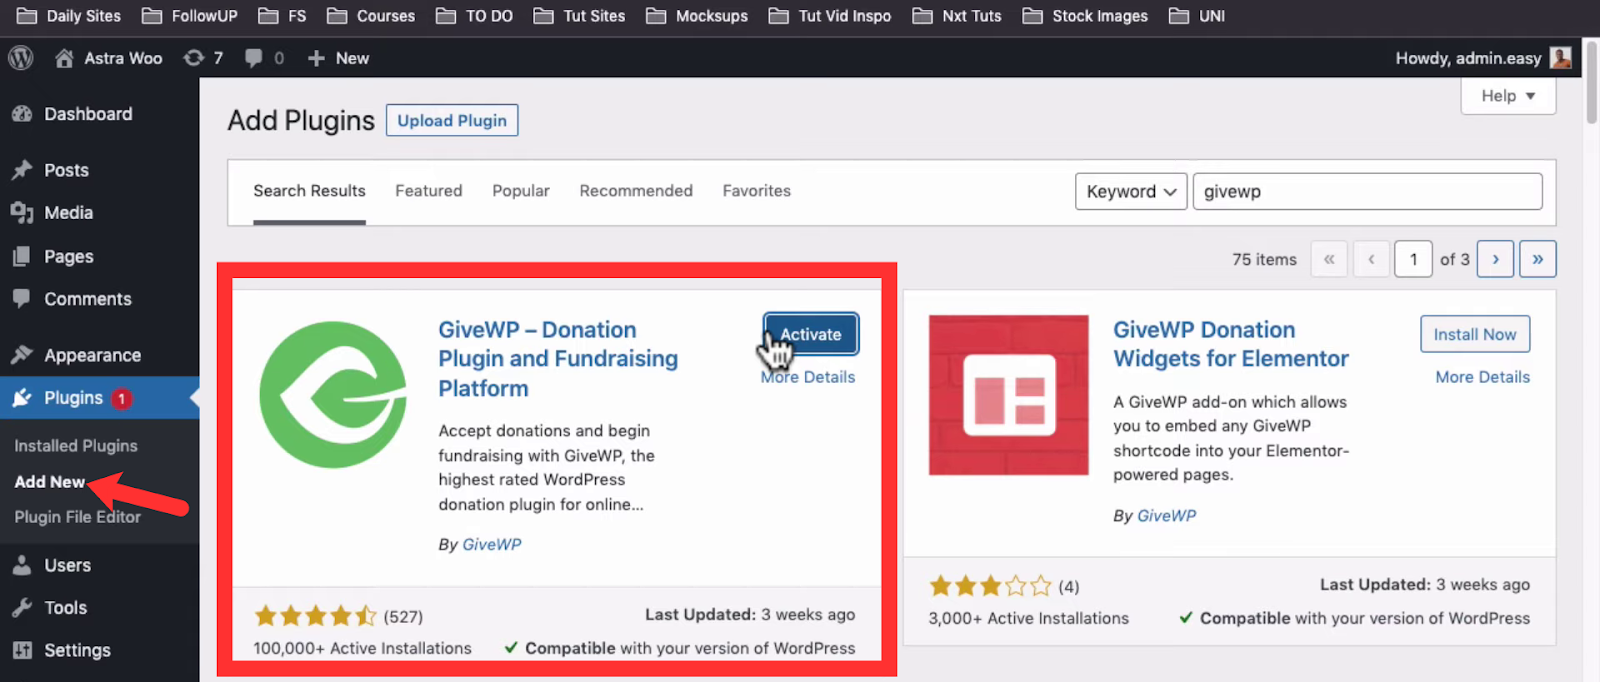
Task: Click the Dashboard gauge icon
Action: coord(22,114)
